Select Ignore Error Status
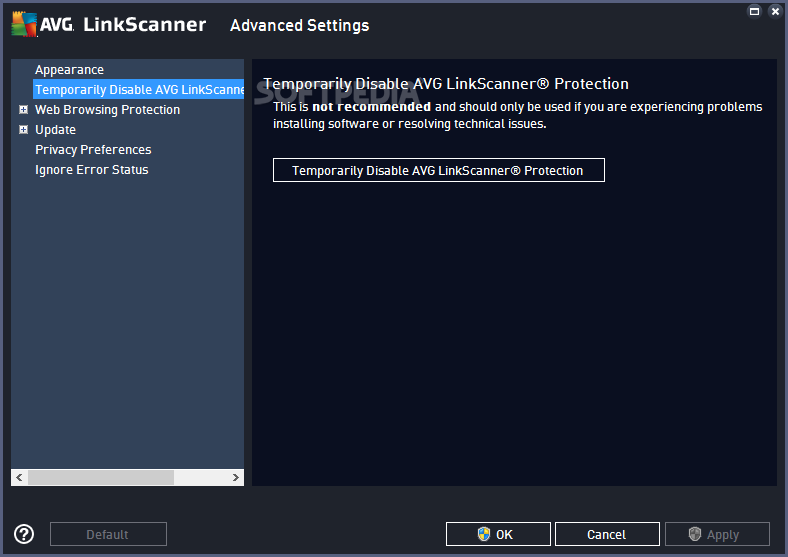The image size is (788, 557). (x=91, y=170)
